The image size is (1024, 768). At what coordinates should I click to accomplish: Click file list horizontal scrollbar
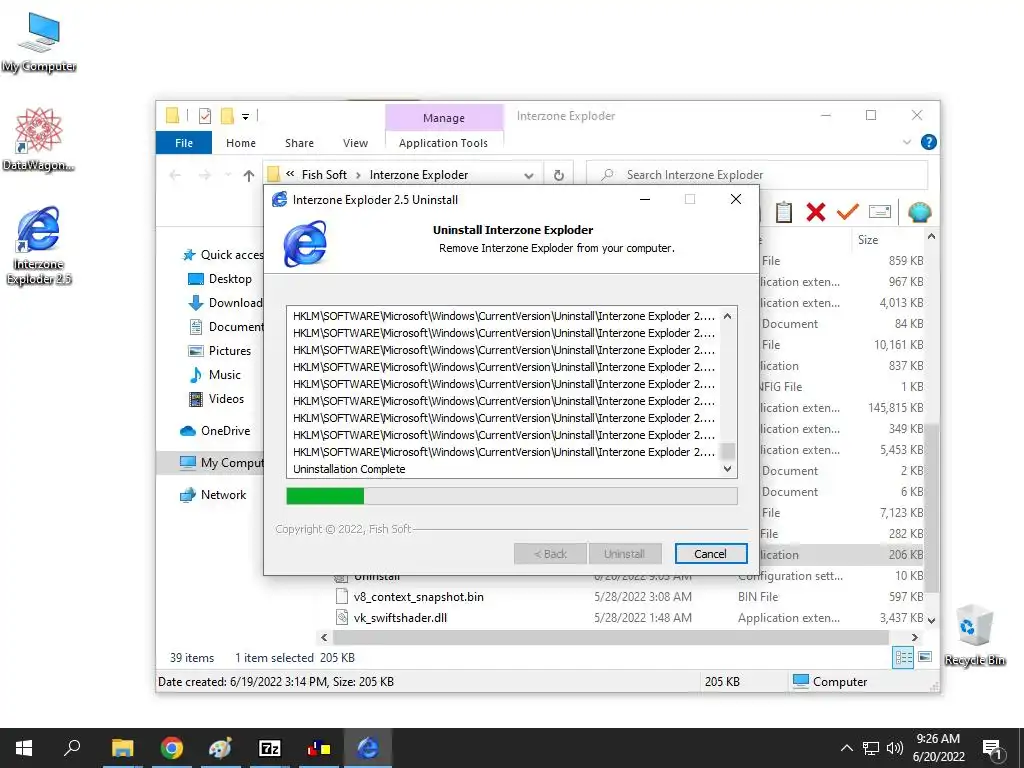click(x=611, y=637)
